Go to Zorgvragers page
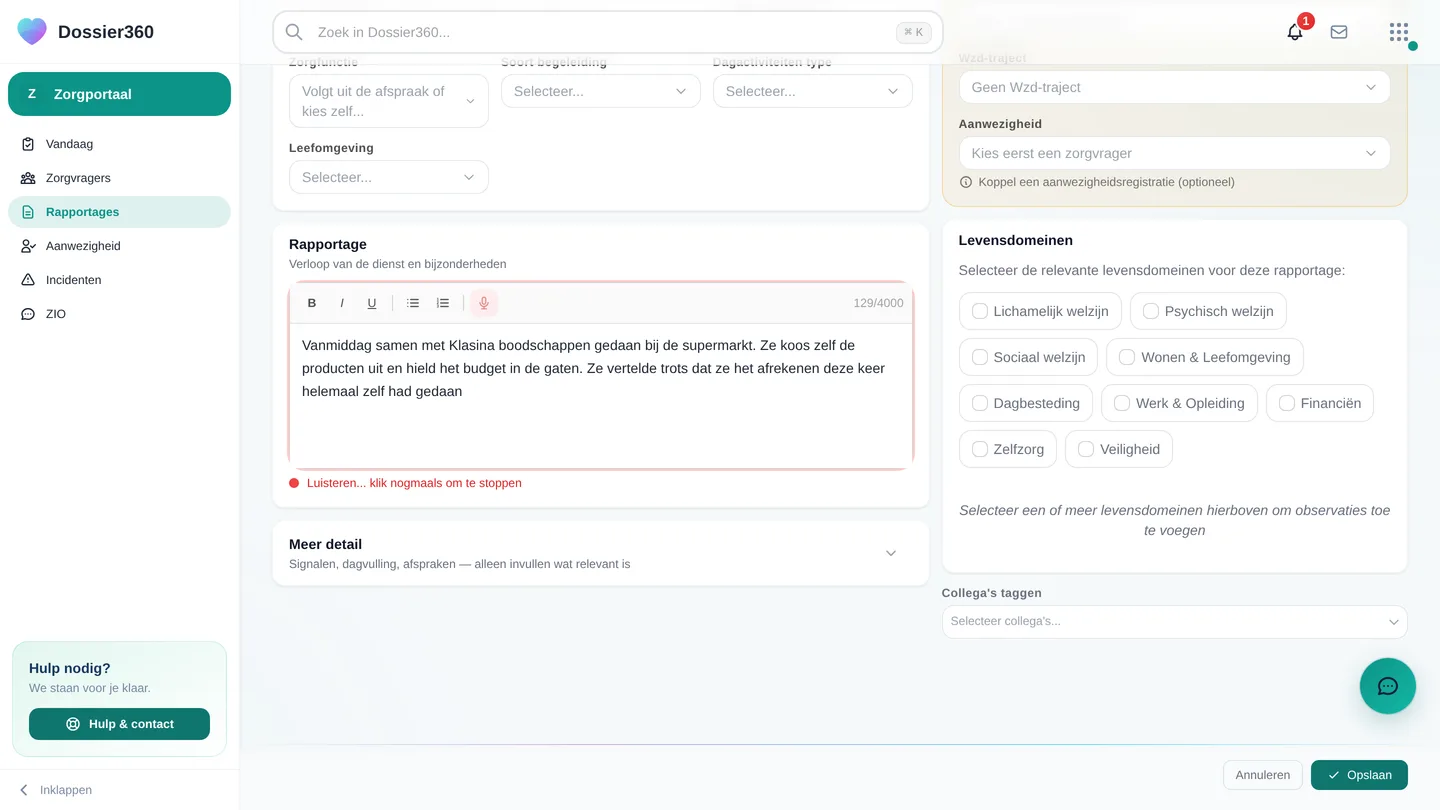1440x810 pixels. pyautogui.click(x=119, y=178)
